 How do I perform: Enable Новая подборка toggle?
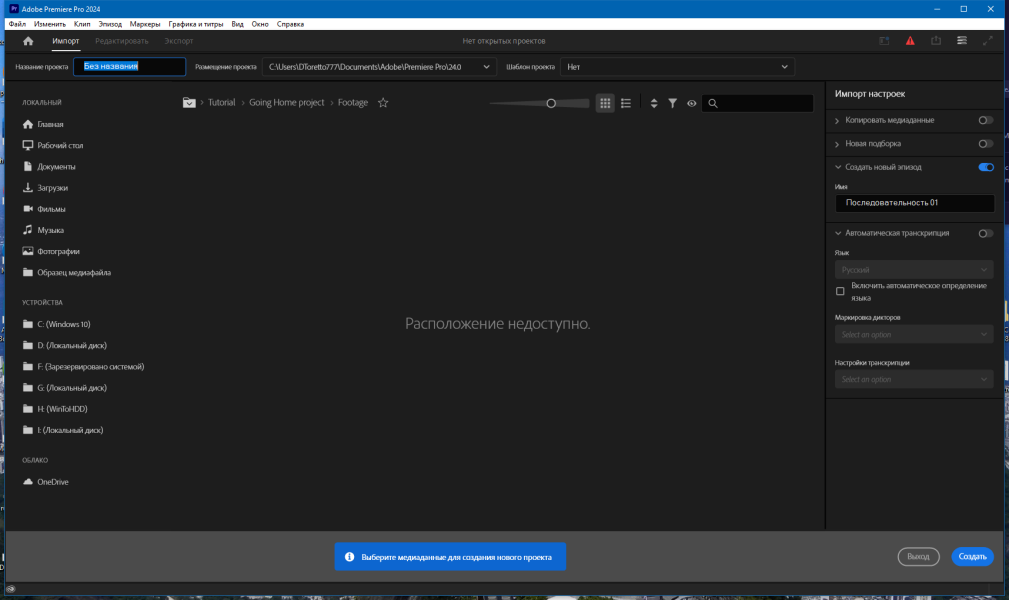[x=985, y=144]
